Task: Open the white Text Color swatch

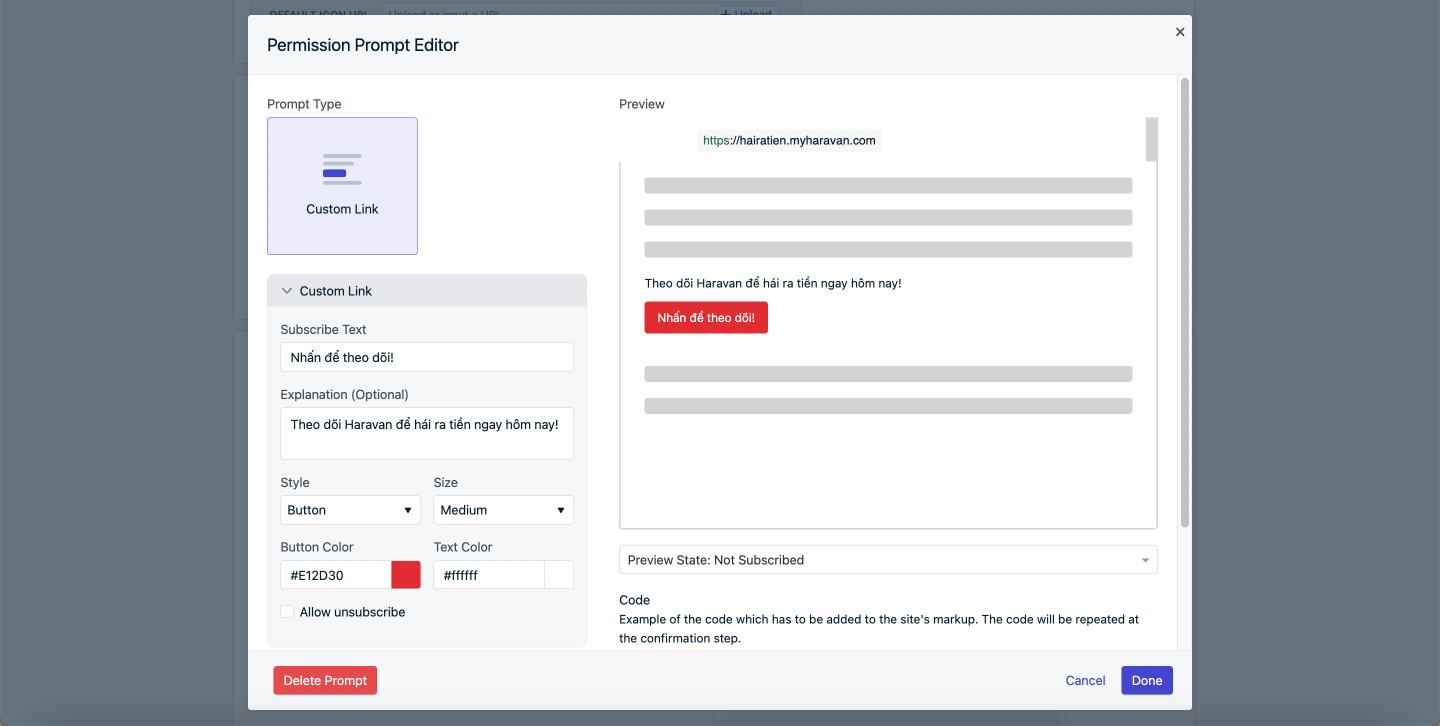Action: pyautogui.click(x=559, y=575)
